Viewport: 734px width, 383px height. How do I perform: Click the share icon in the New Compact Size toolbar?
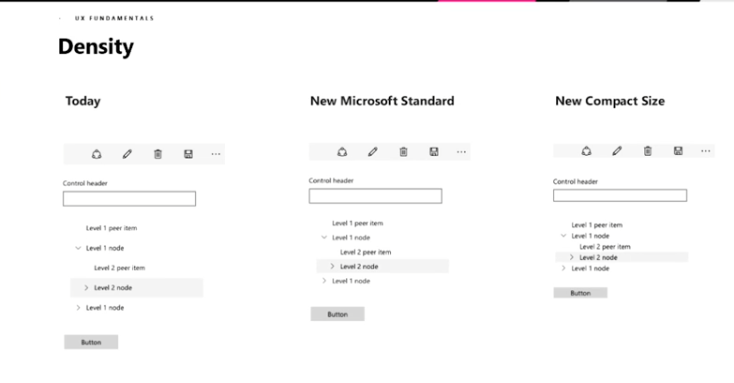(x=587, y=151)
